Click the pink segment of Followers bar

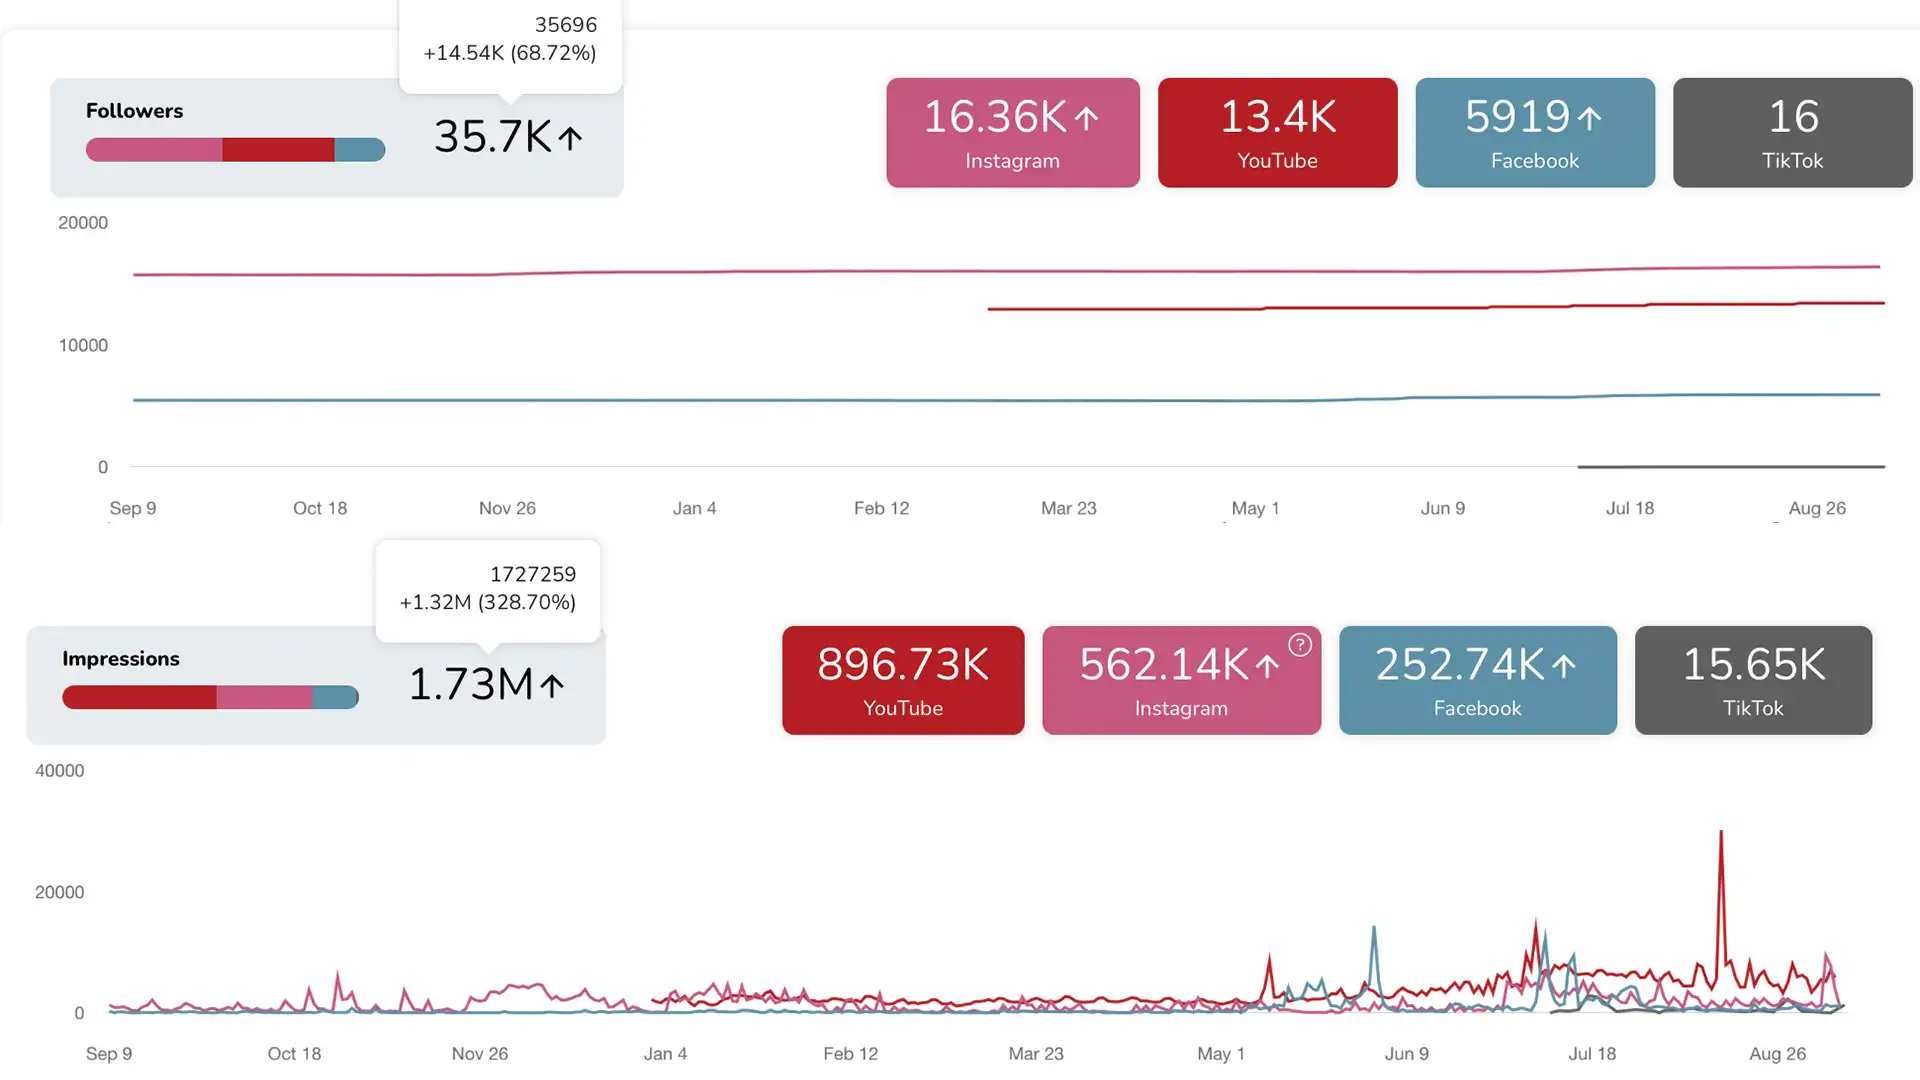tap(153, 150)
